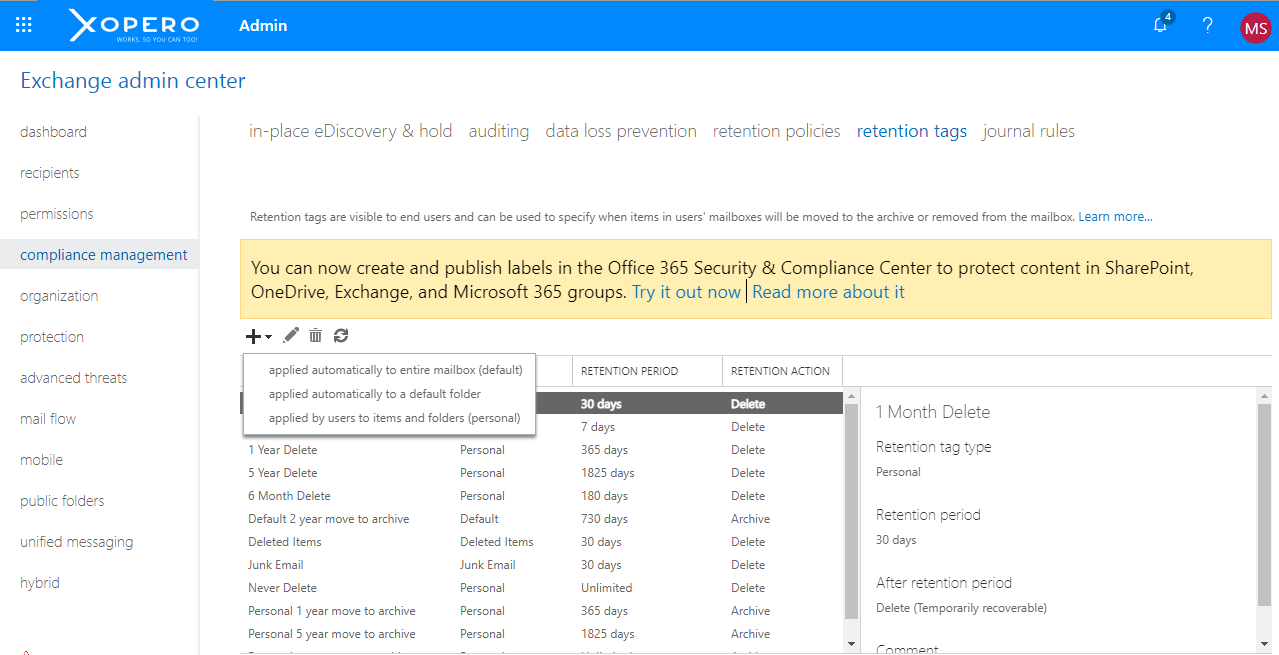Viewport: 1279px width, 655px height.
Task: Sort by the Retention Period column header
Action: point(629,371)
